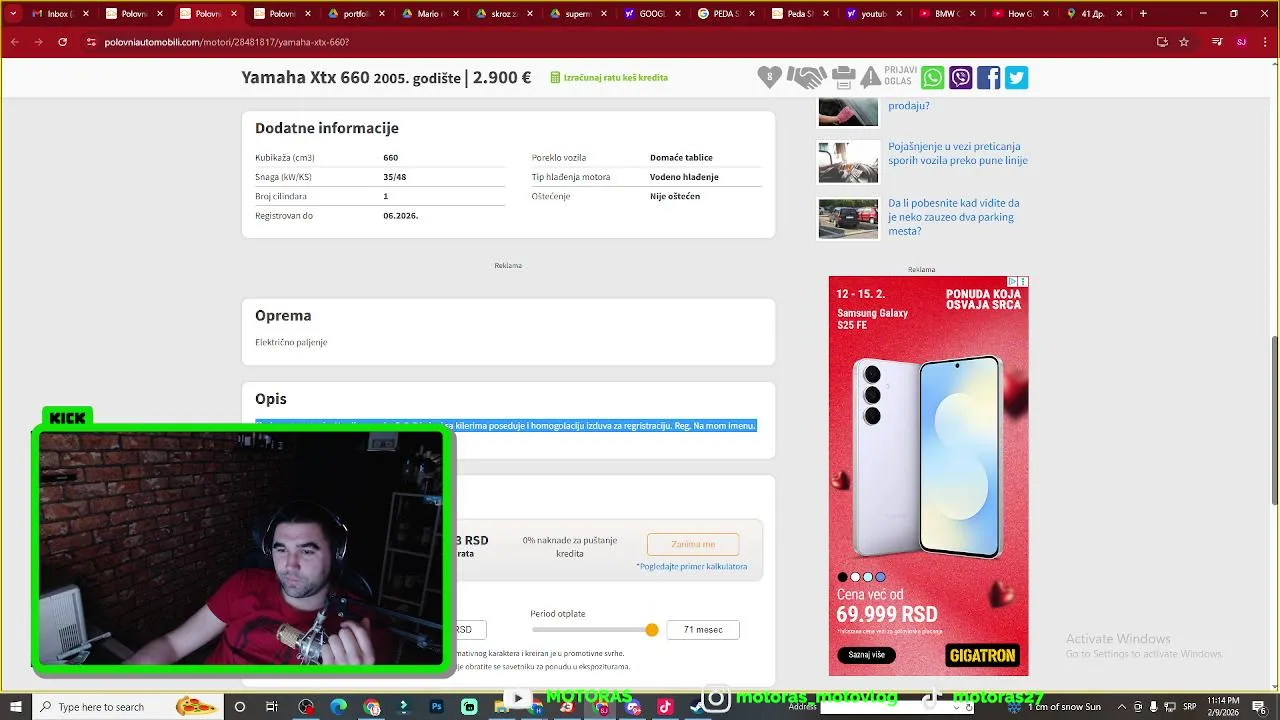Bookmark this page with the star
This screenshot has width=1280, height=720.
(x=1184, y=42)
